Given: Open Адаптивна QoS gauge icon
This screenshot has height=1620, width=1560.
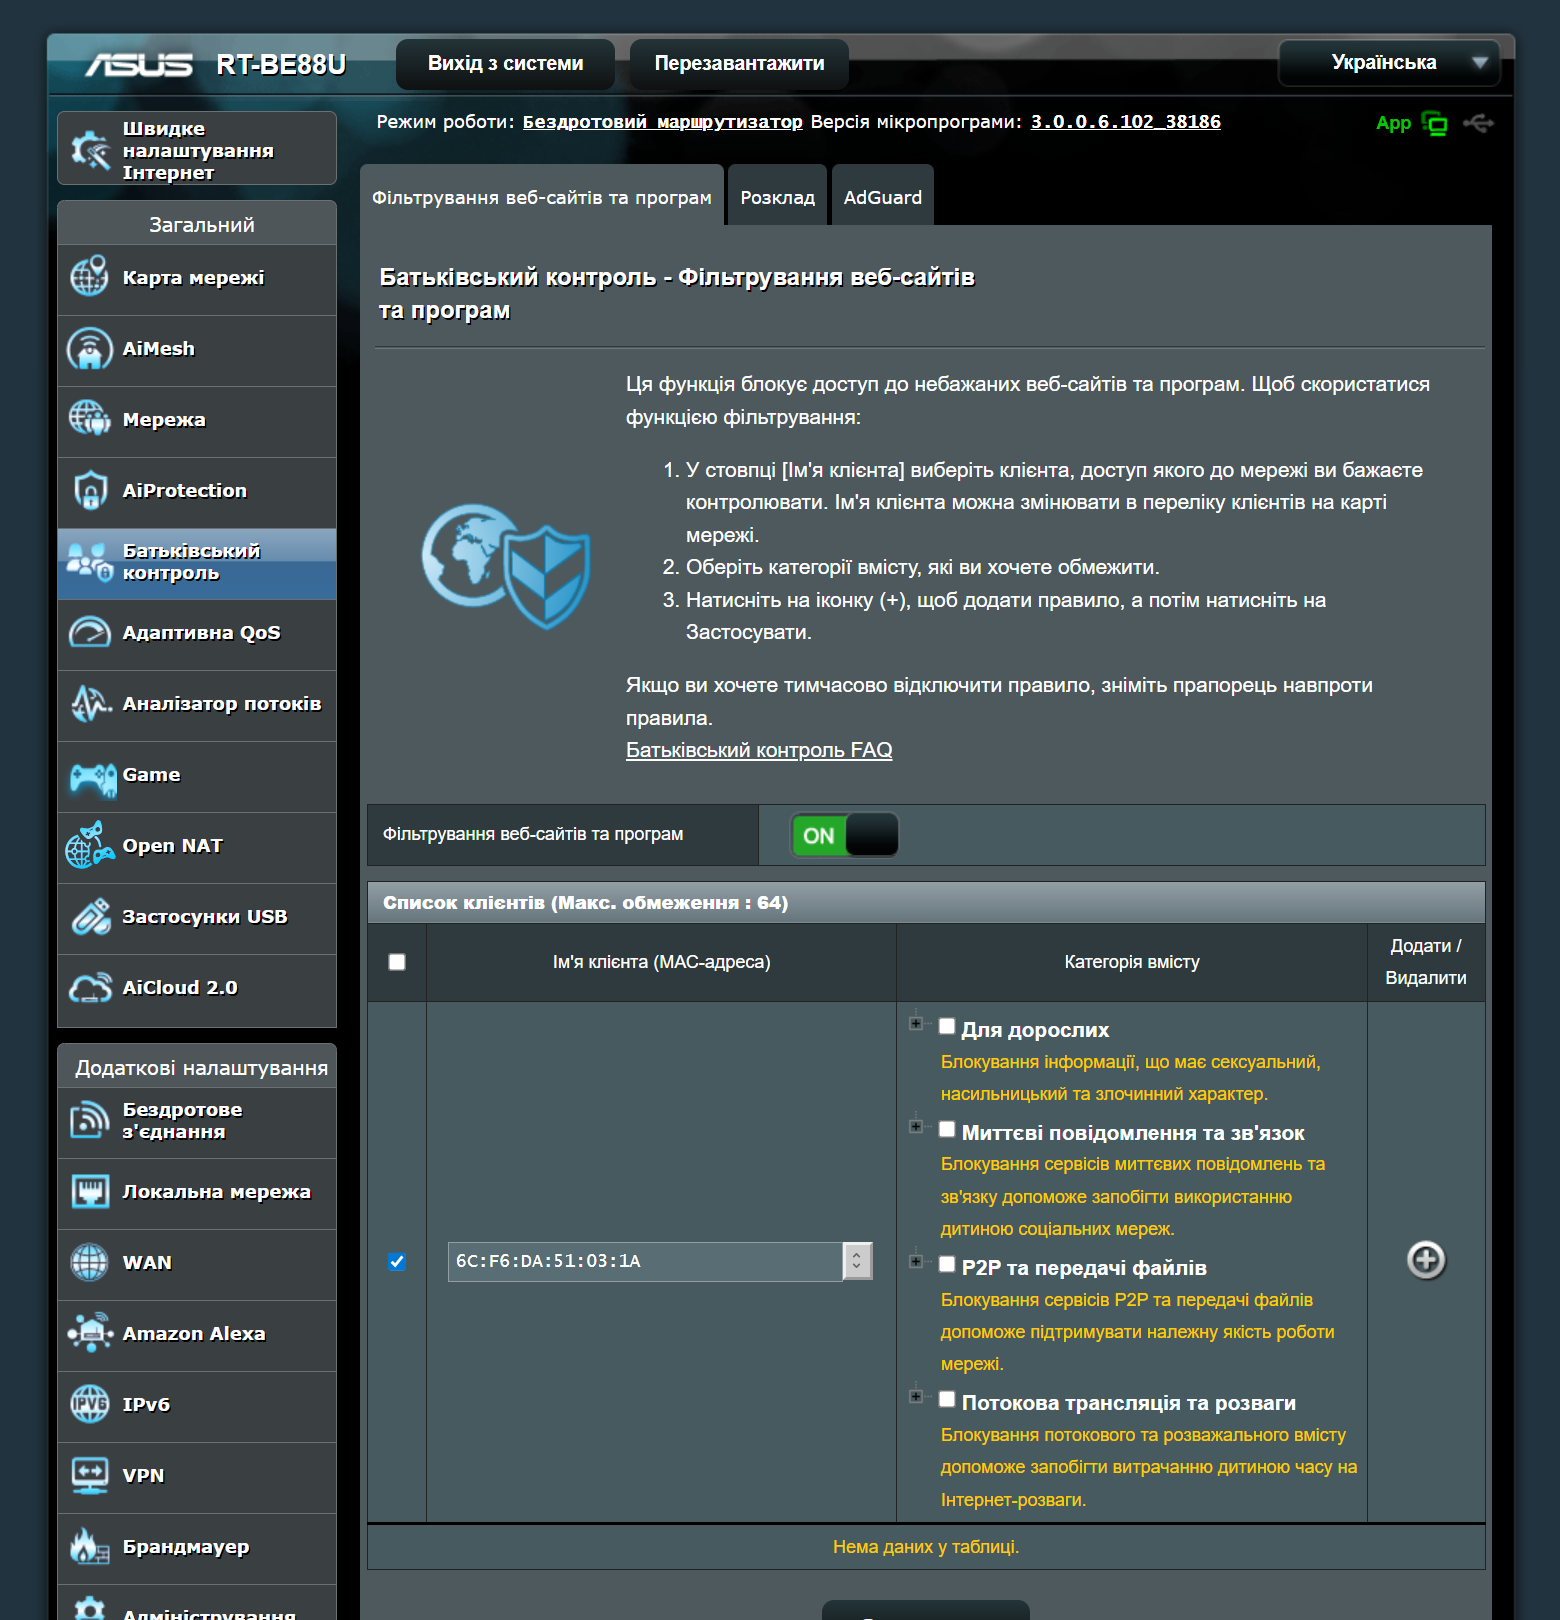Looking at the screenshot, I should [x=90, y=632].
